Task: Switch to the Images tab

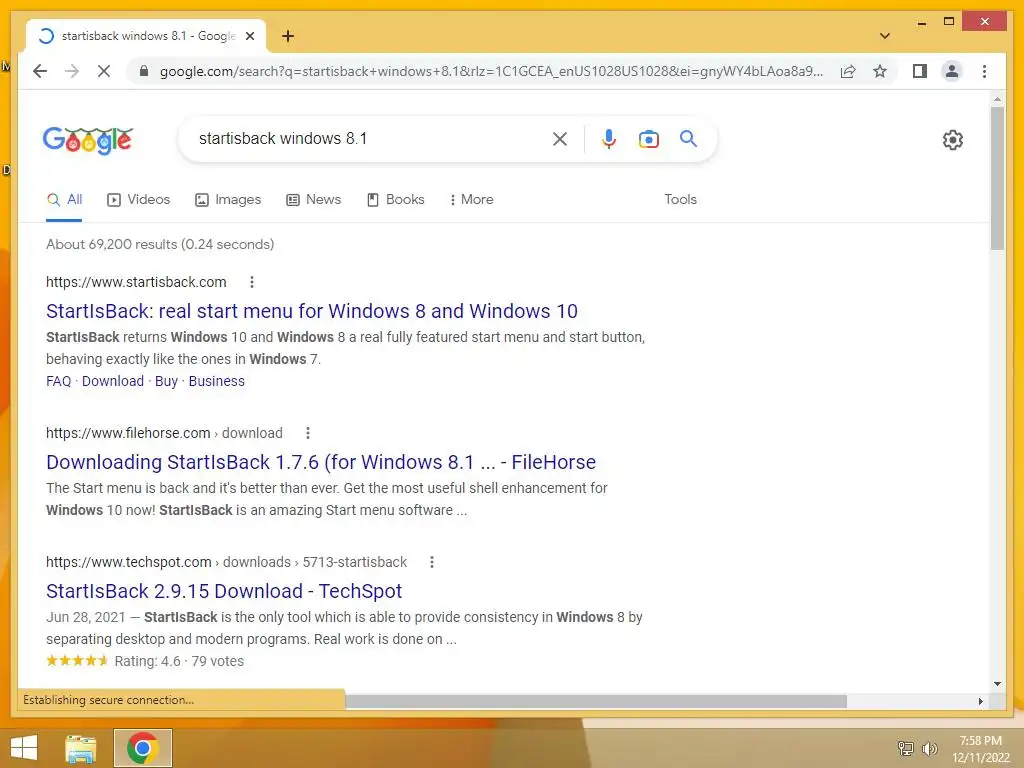Action: click(x=228, y=200)
